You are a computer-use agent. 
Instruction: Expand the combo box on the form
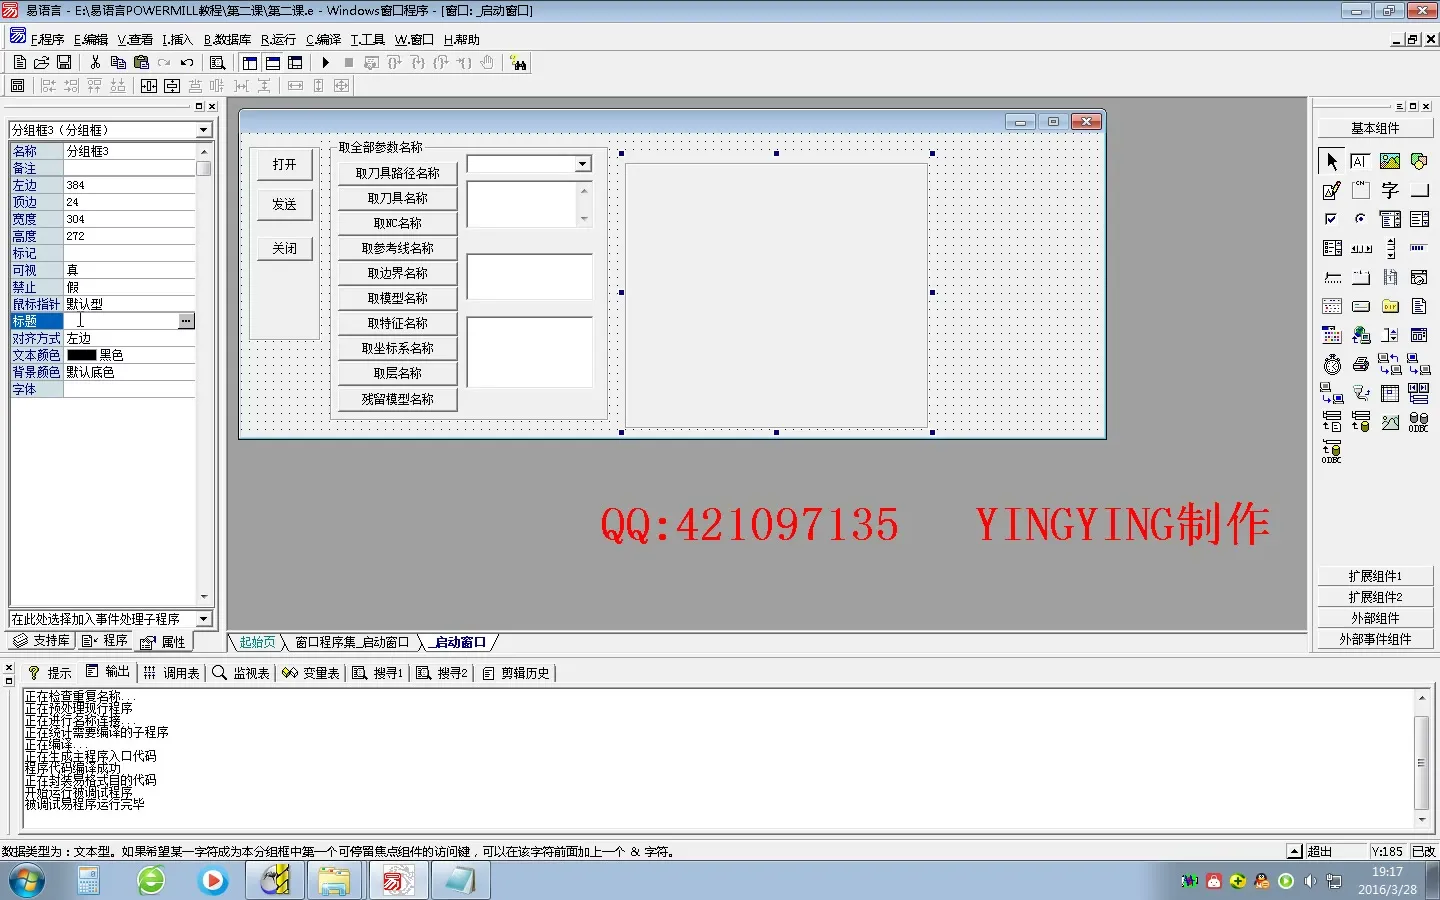click(582, 164)
